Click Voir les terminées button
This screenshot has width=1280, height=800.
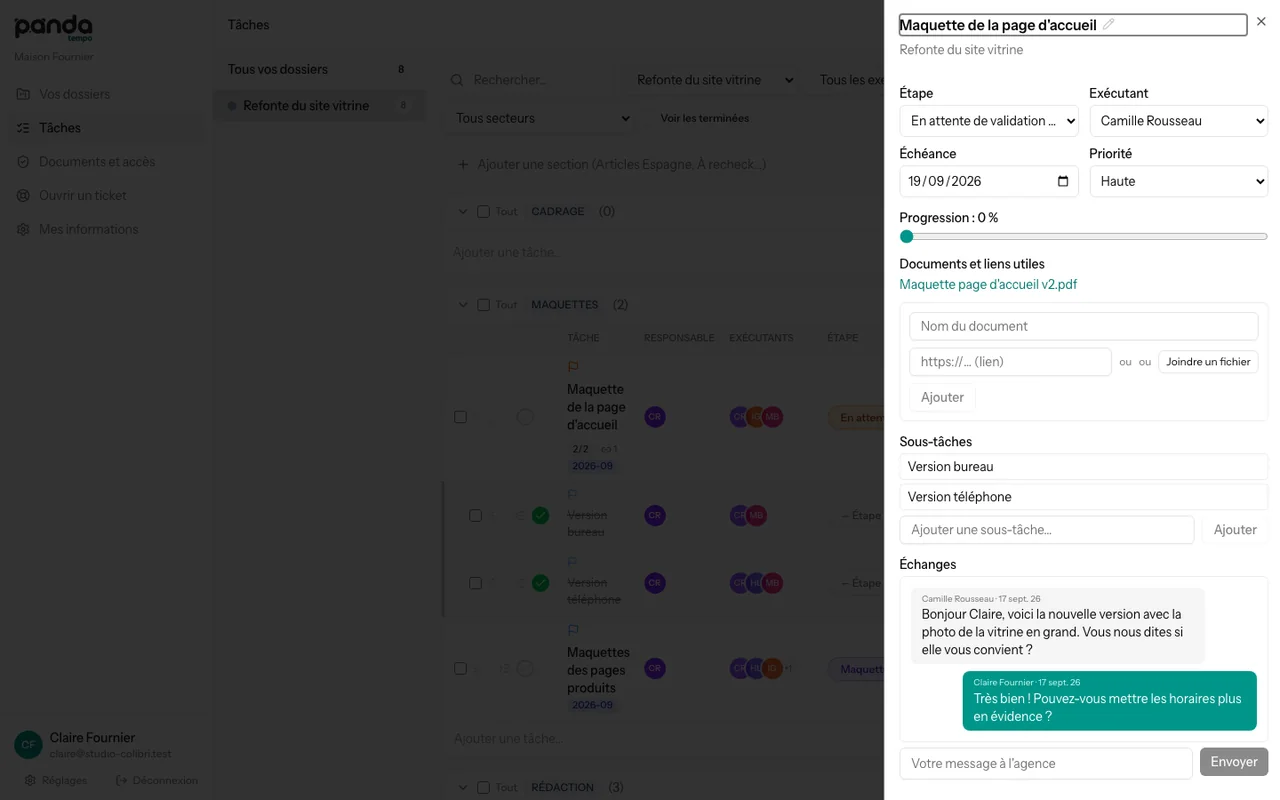point(705,118)
